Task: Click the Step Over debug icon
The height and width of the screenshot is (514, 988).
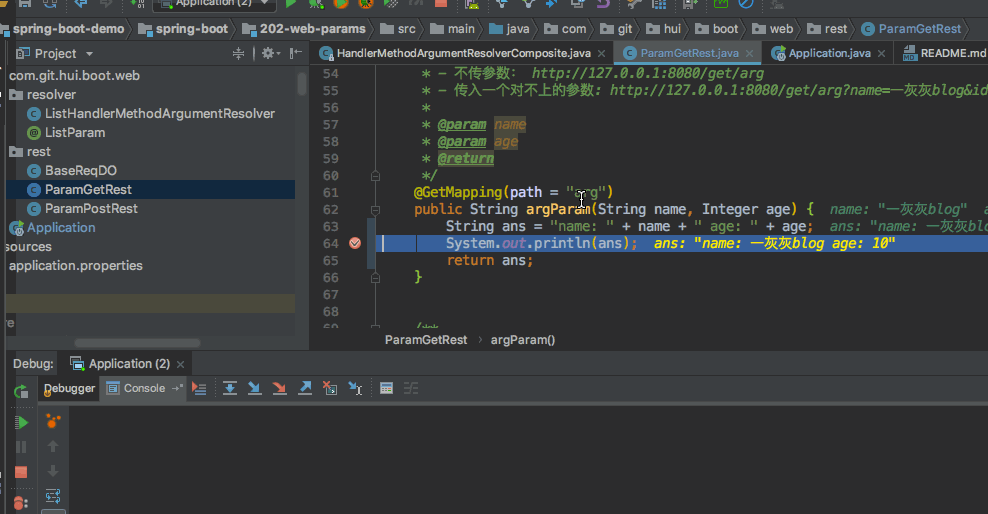Action: pos(230,388)
